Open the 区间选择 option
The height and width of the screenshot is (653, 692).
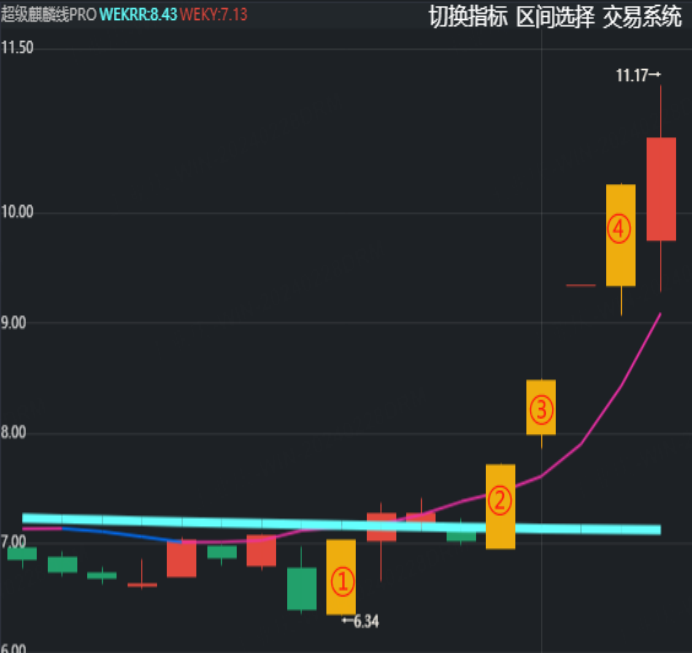(555, 17)
